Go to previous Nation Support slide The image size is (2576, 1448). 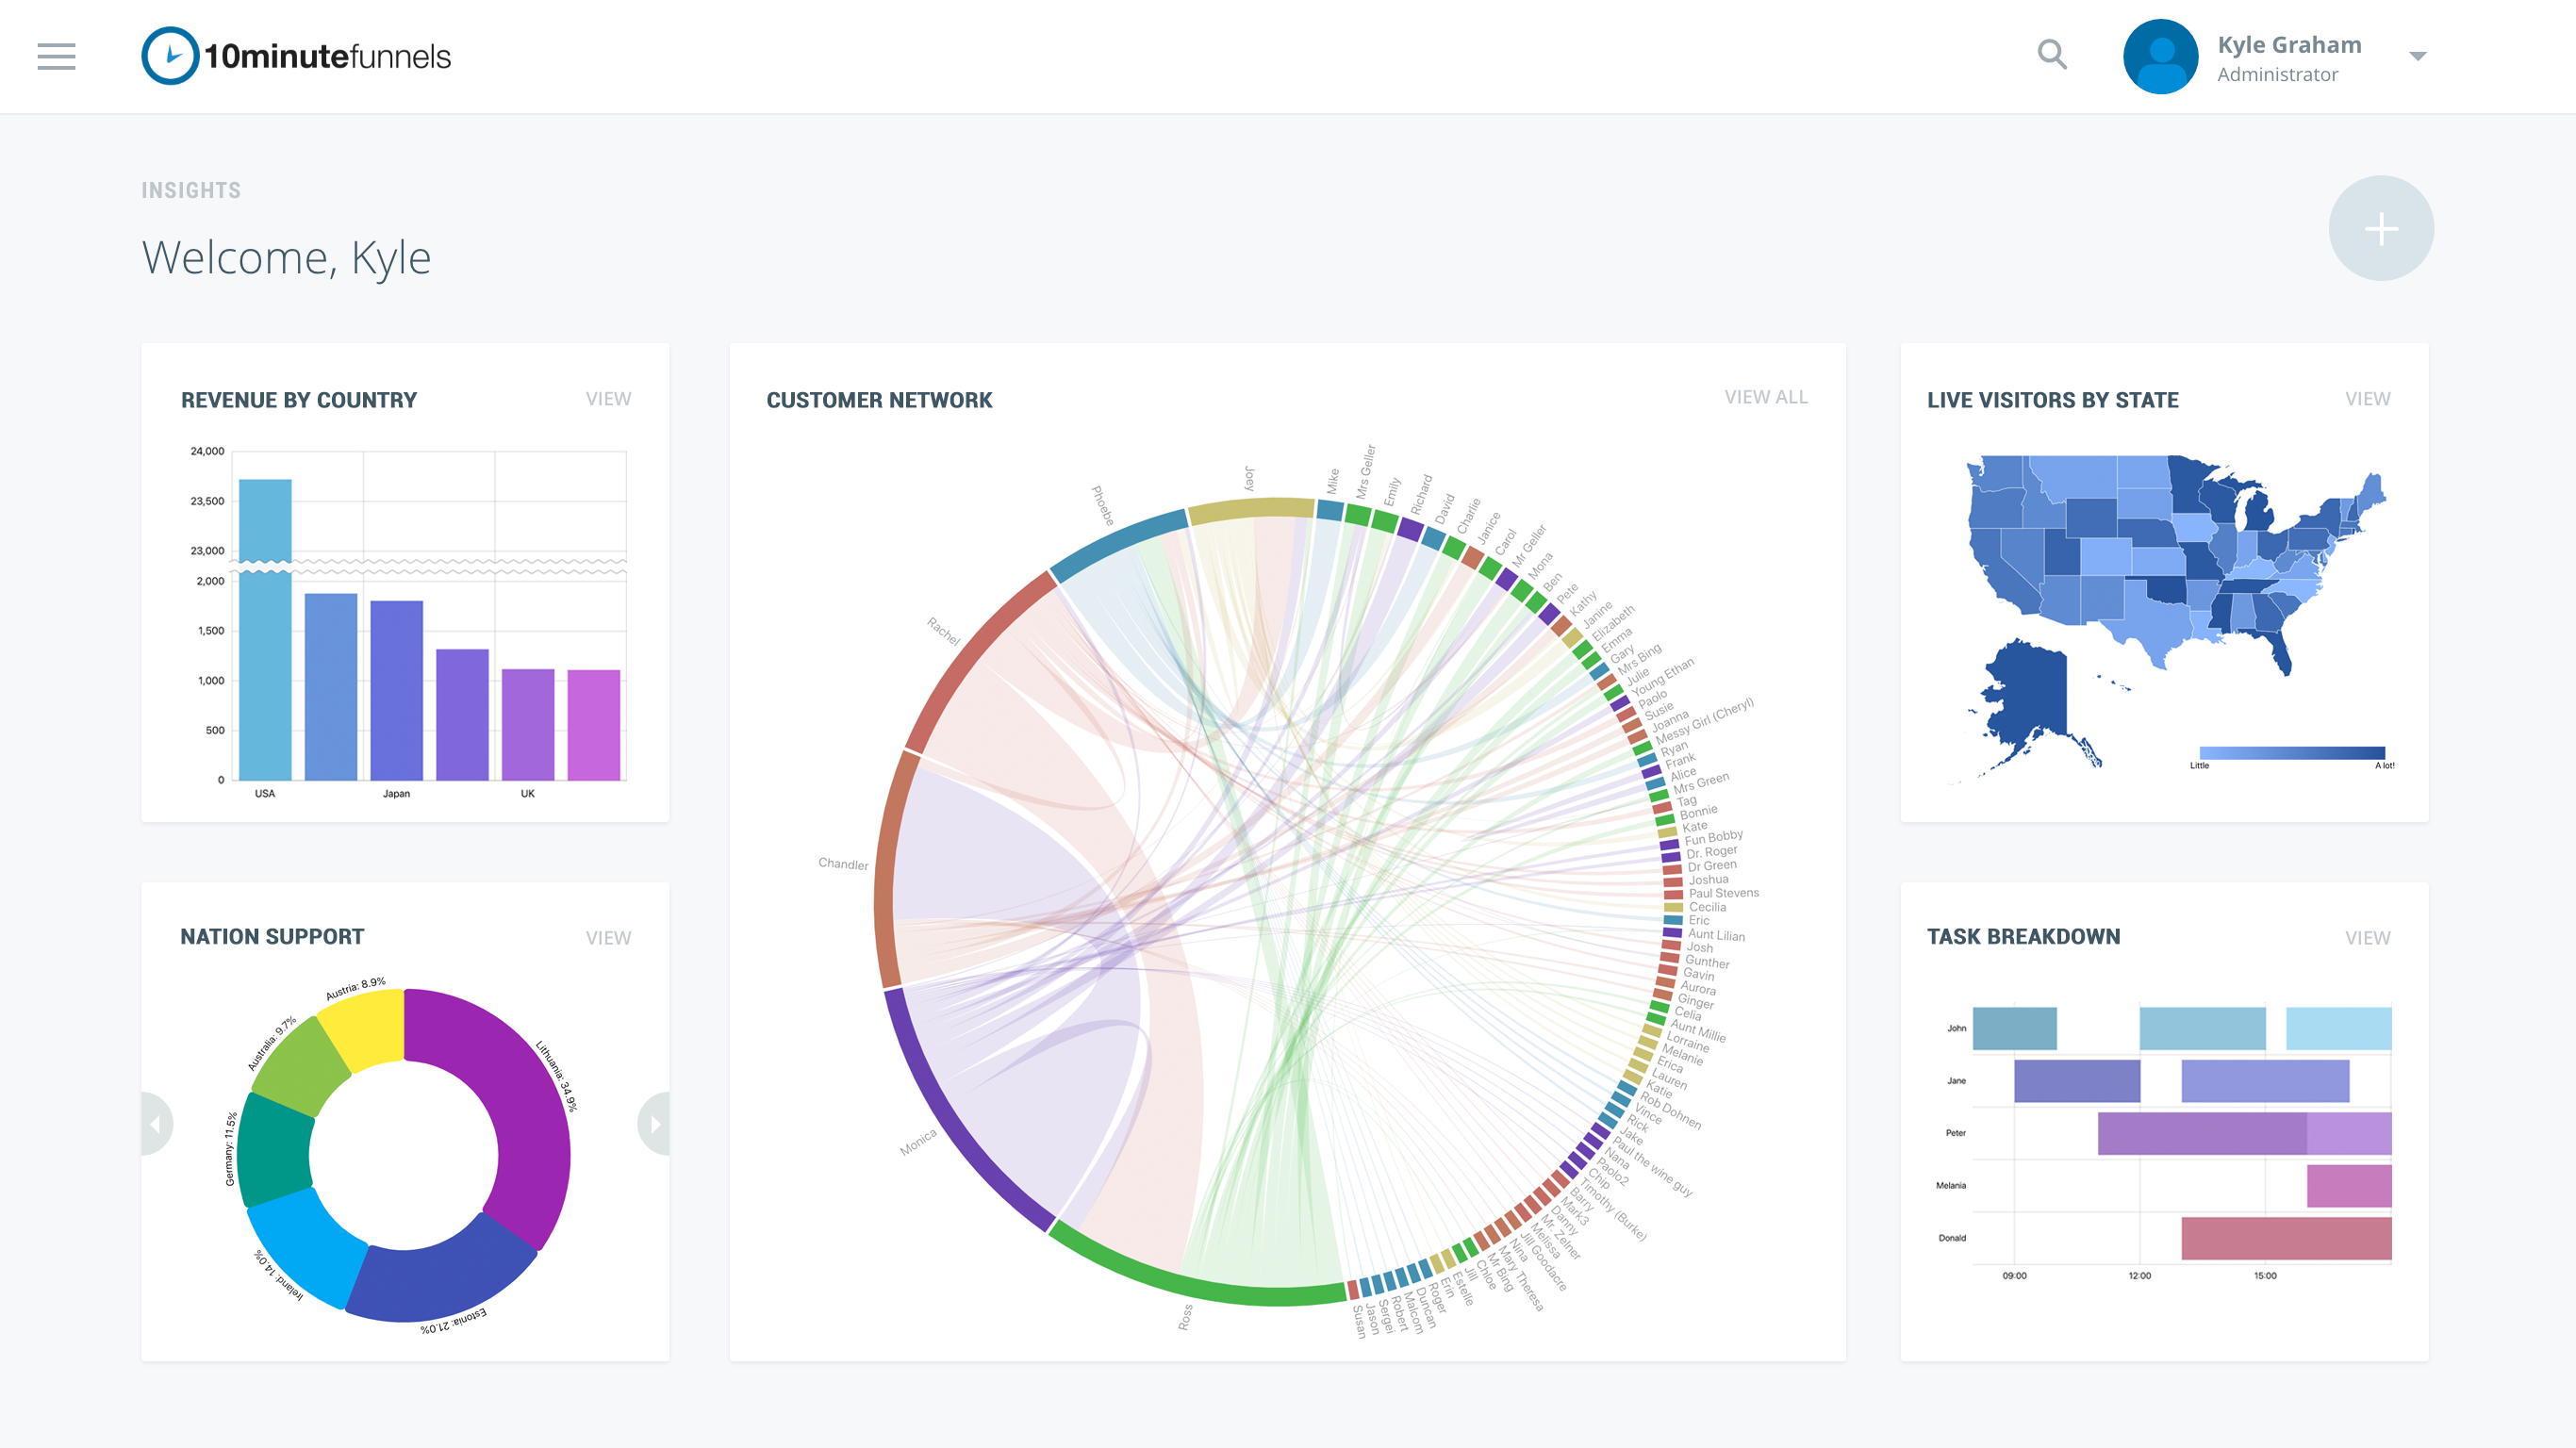[x=155, y=1124]
